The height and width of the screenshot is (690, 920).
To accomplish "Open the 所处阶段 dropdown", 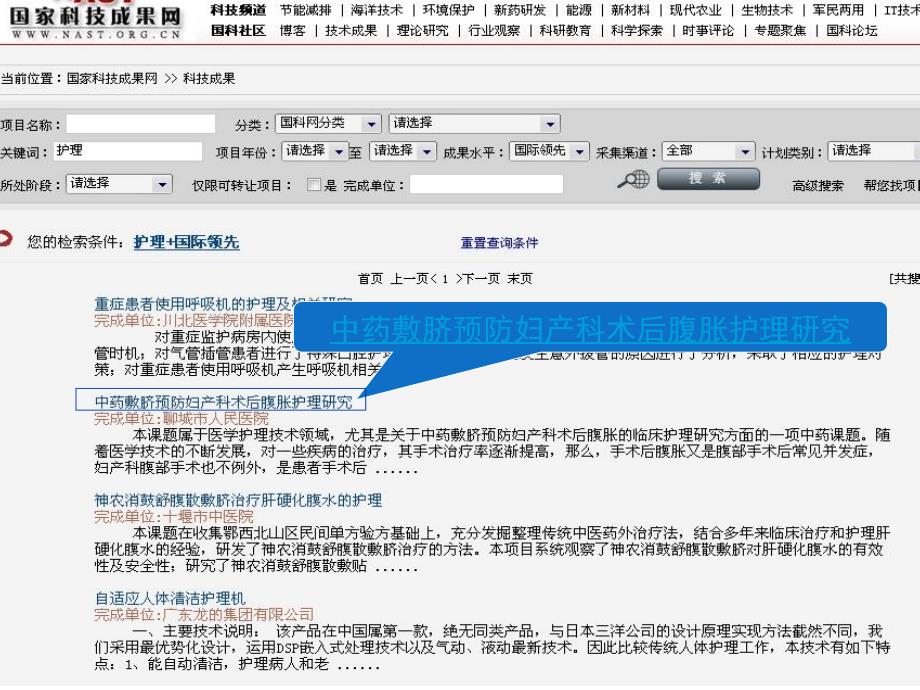I will pos(119,184).
